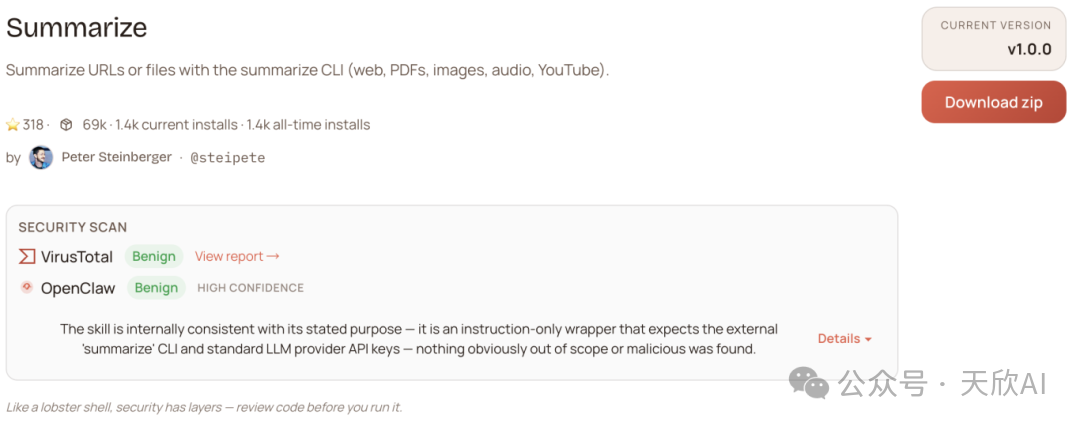Click the 1.4k all-time installs text
The width and height of the screenshot is (1080, 426).
click(x=308, y=125)
